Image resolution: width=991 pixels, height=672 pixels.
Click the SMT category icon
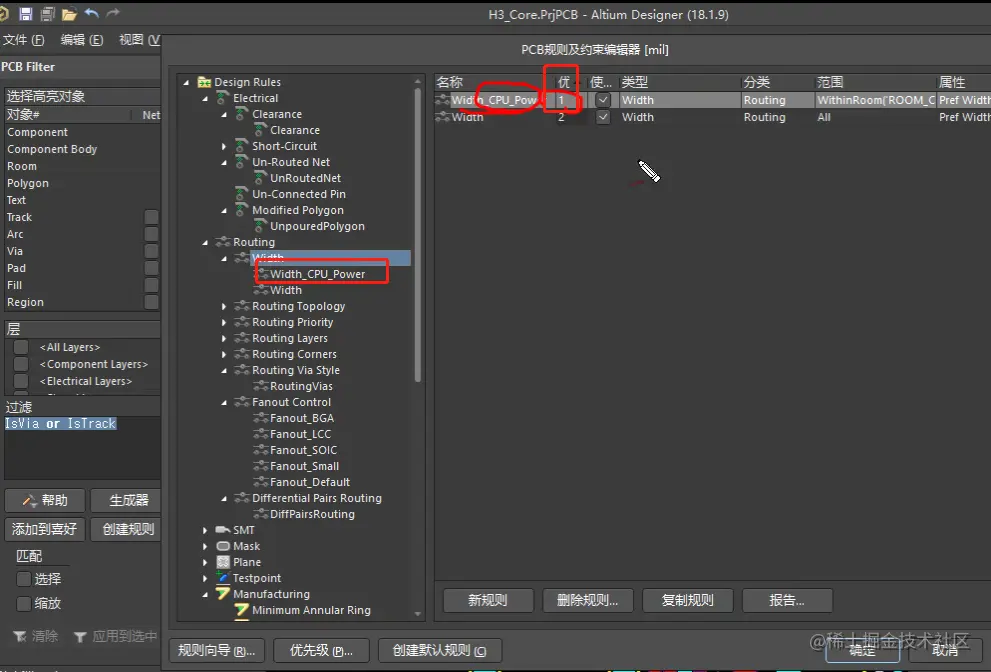(x=222, y=530)
